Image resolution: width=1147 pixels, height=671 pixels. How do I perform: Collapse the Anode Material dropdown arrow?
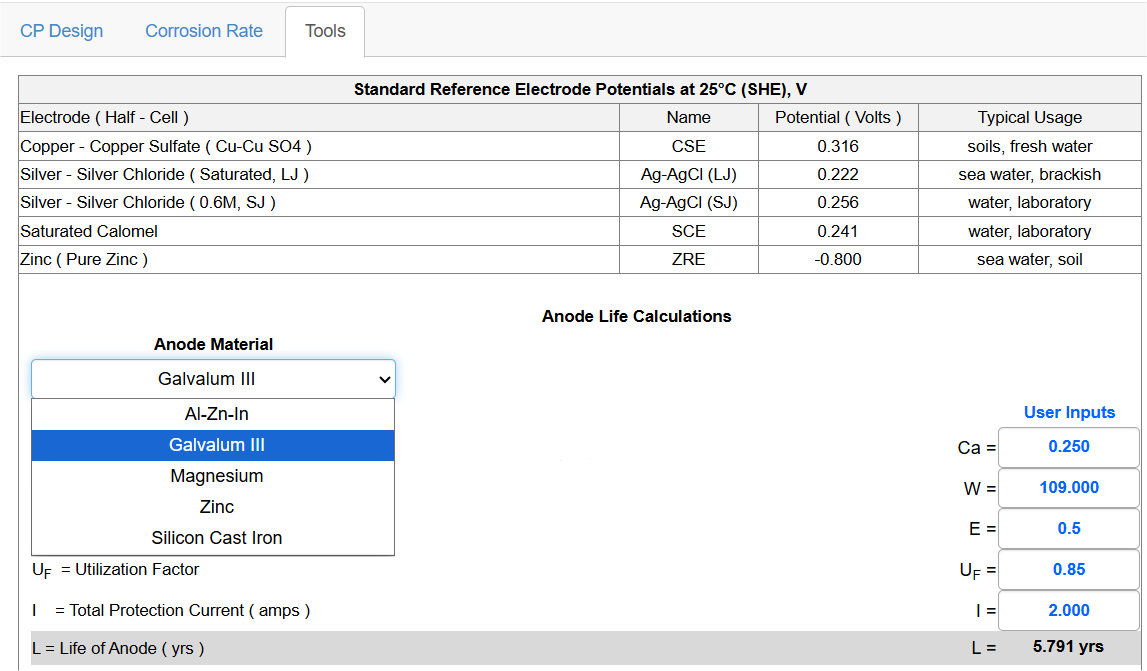[384, 379]
